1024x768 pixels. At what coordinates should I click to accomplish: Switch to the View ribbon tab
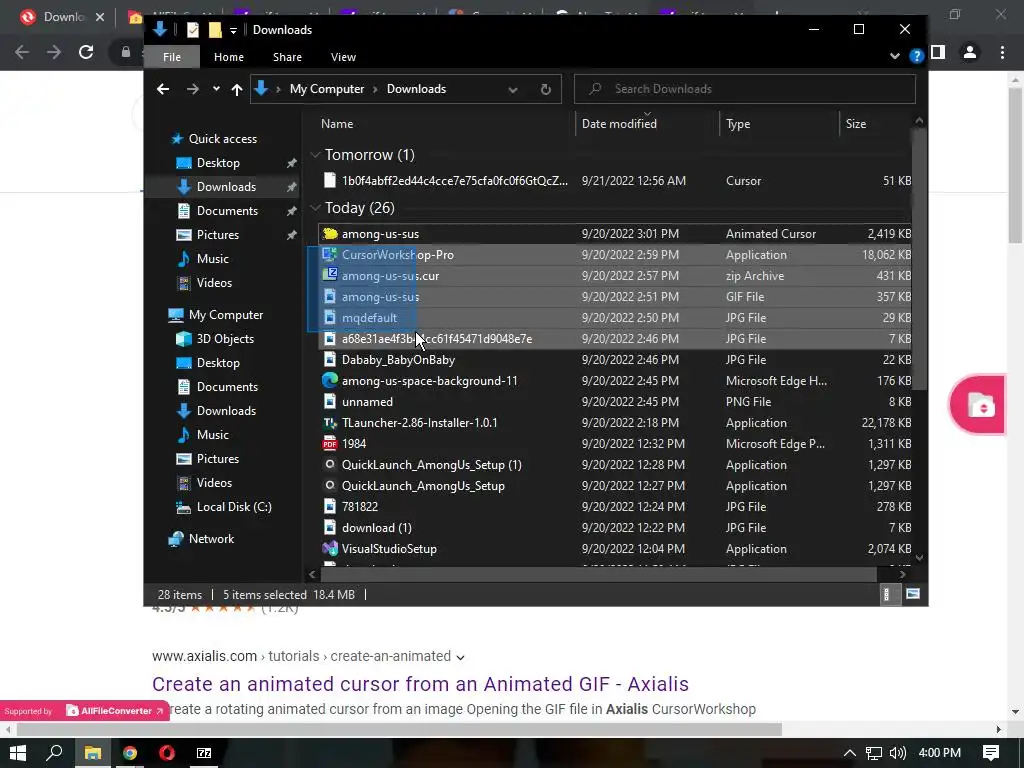coord(343,57)
